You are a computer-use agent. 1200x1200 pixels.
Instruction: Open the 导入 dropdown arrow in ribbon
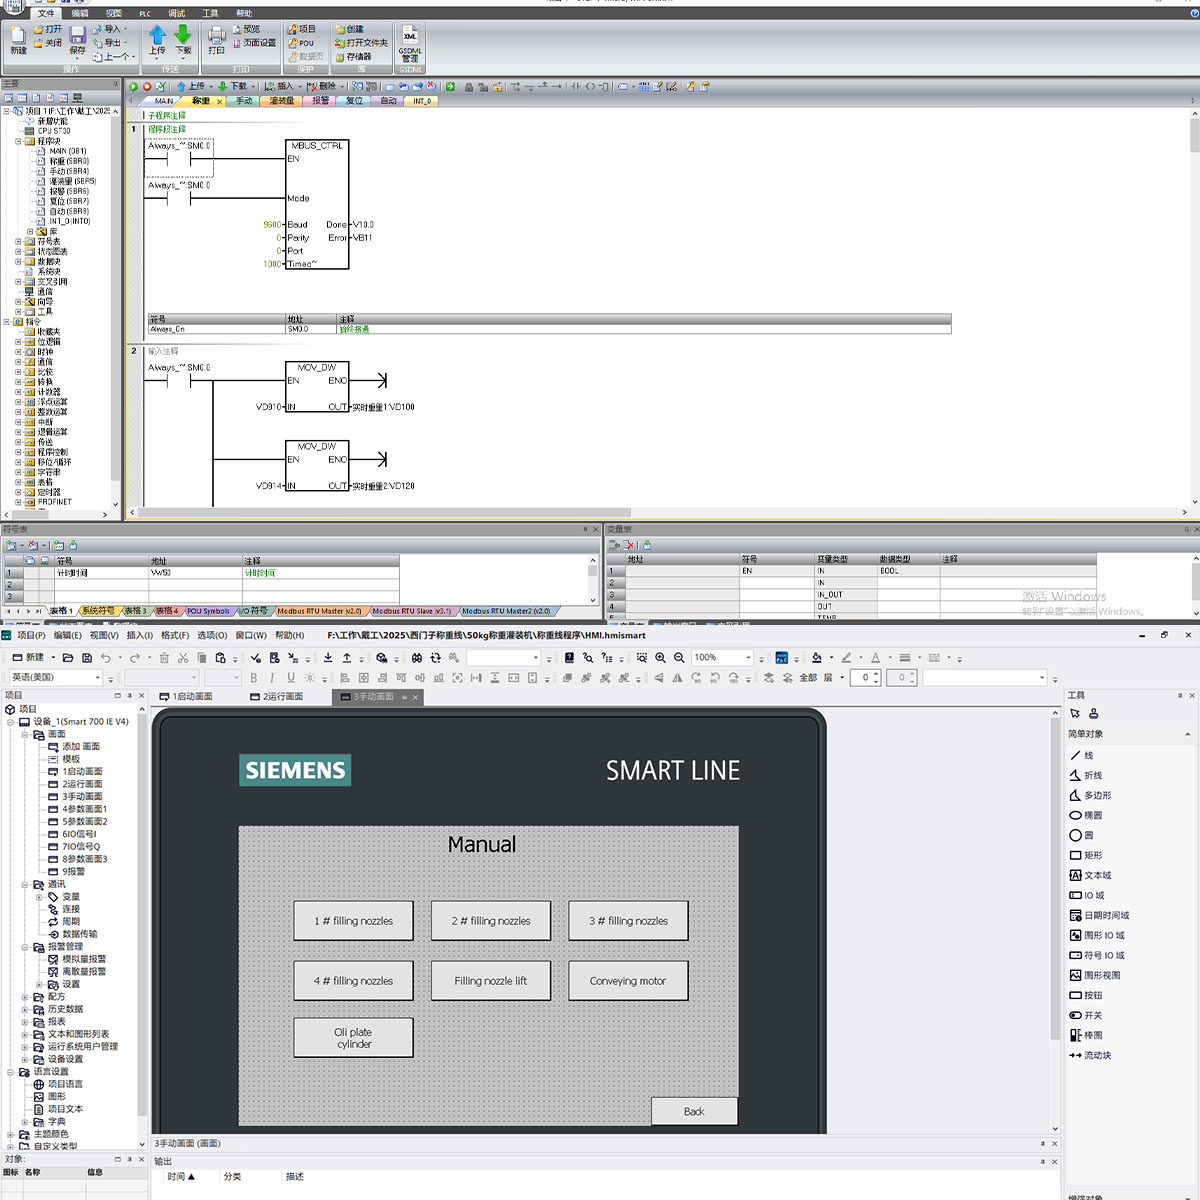click(x=125, y=30)
